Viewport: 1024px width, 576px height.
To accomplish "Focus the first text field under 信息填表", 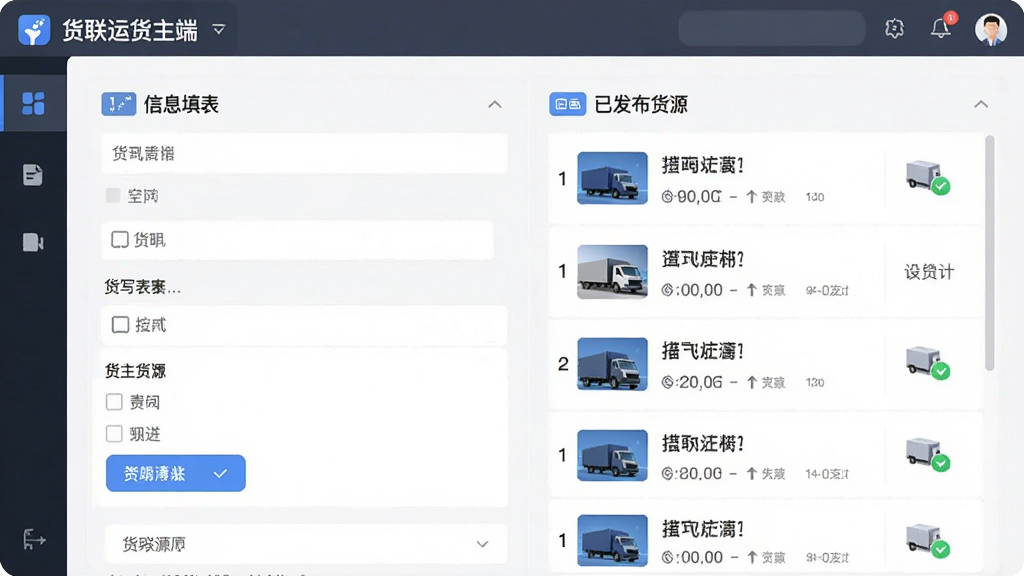I will tap(304, 153).
